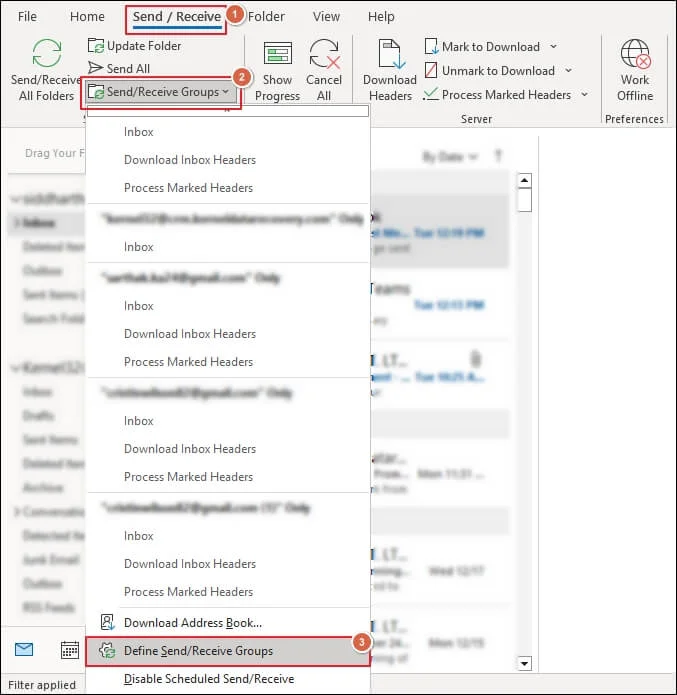Click the message list scroll down arrow
677x695 pixels.
[x=524, y=663]
